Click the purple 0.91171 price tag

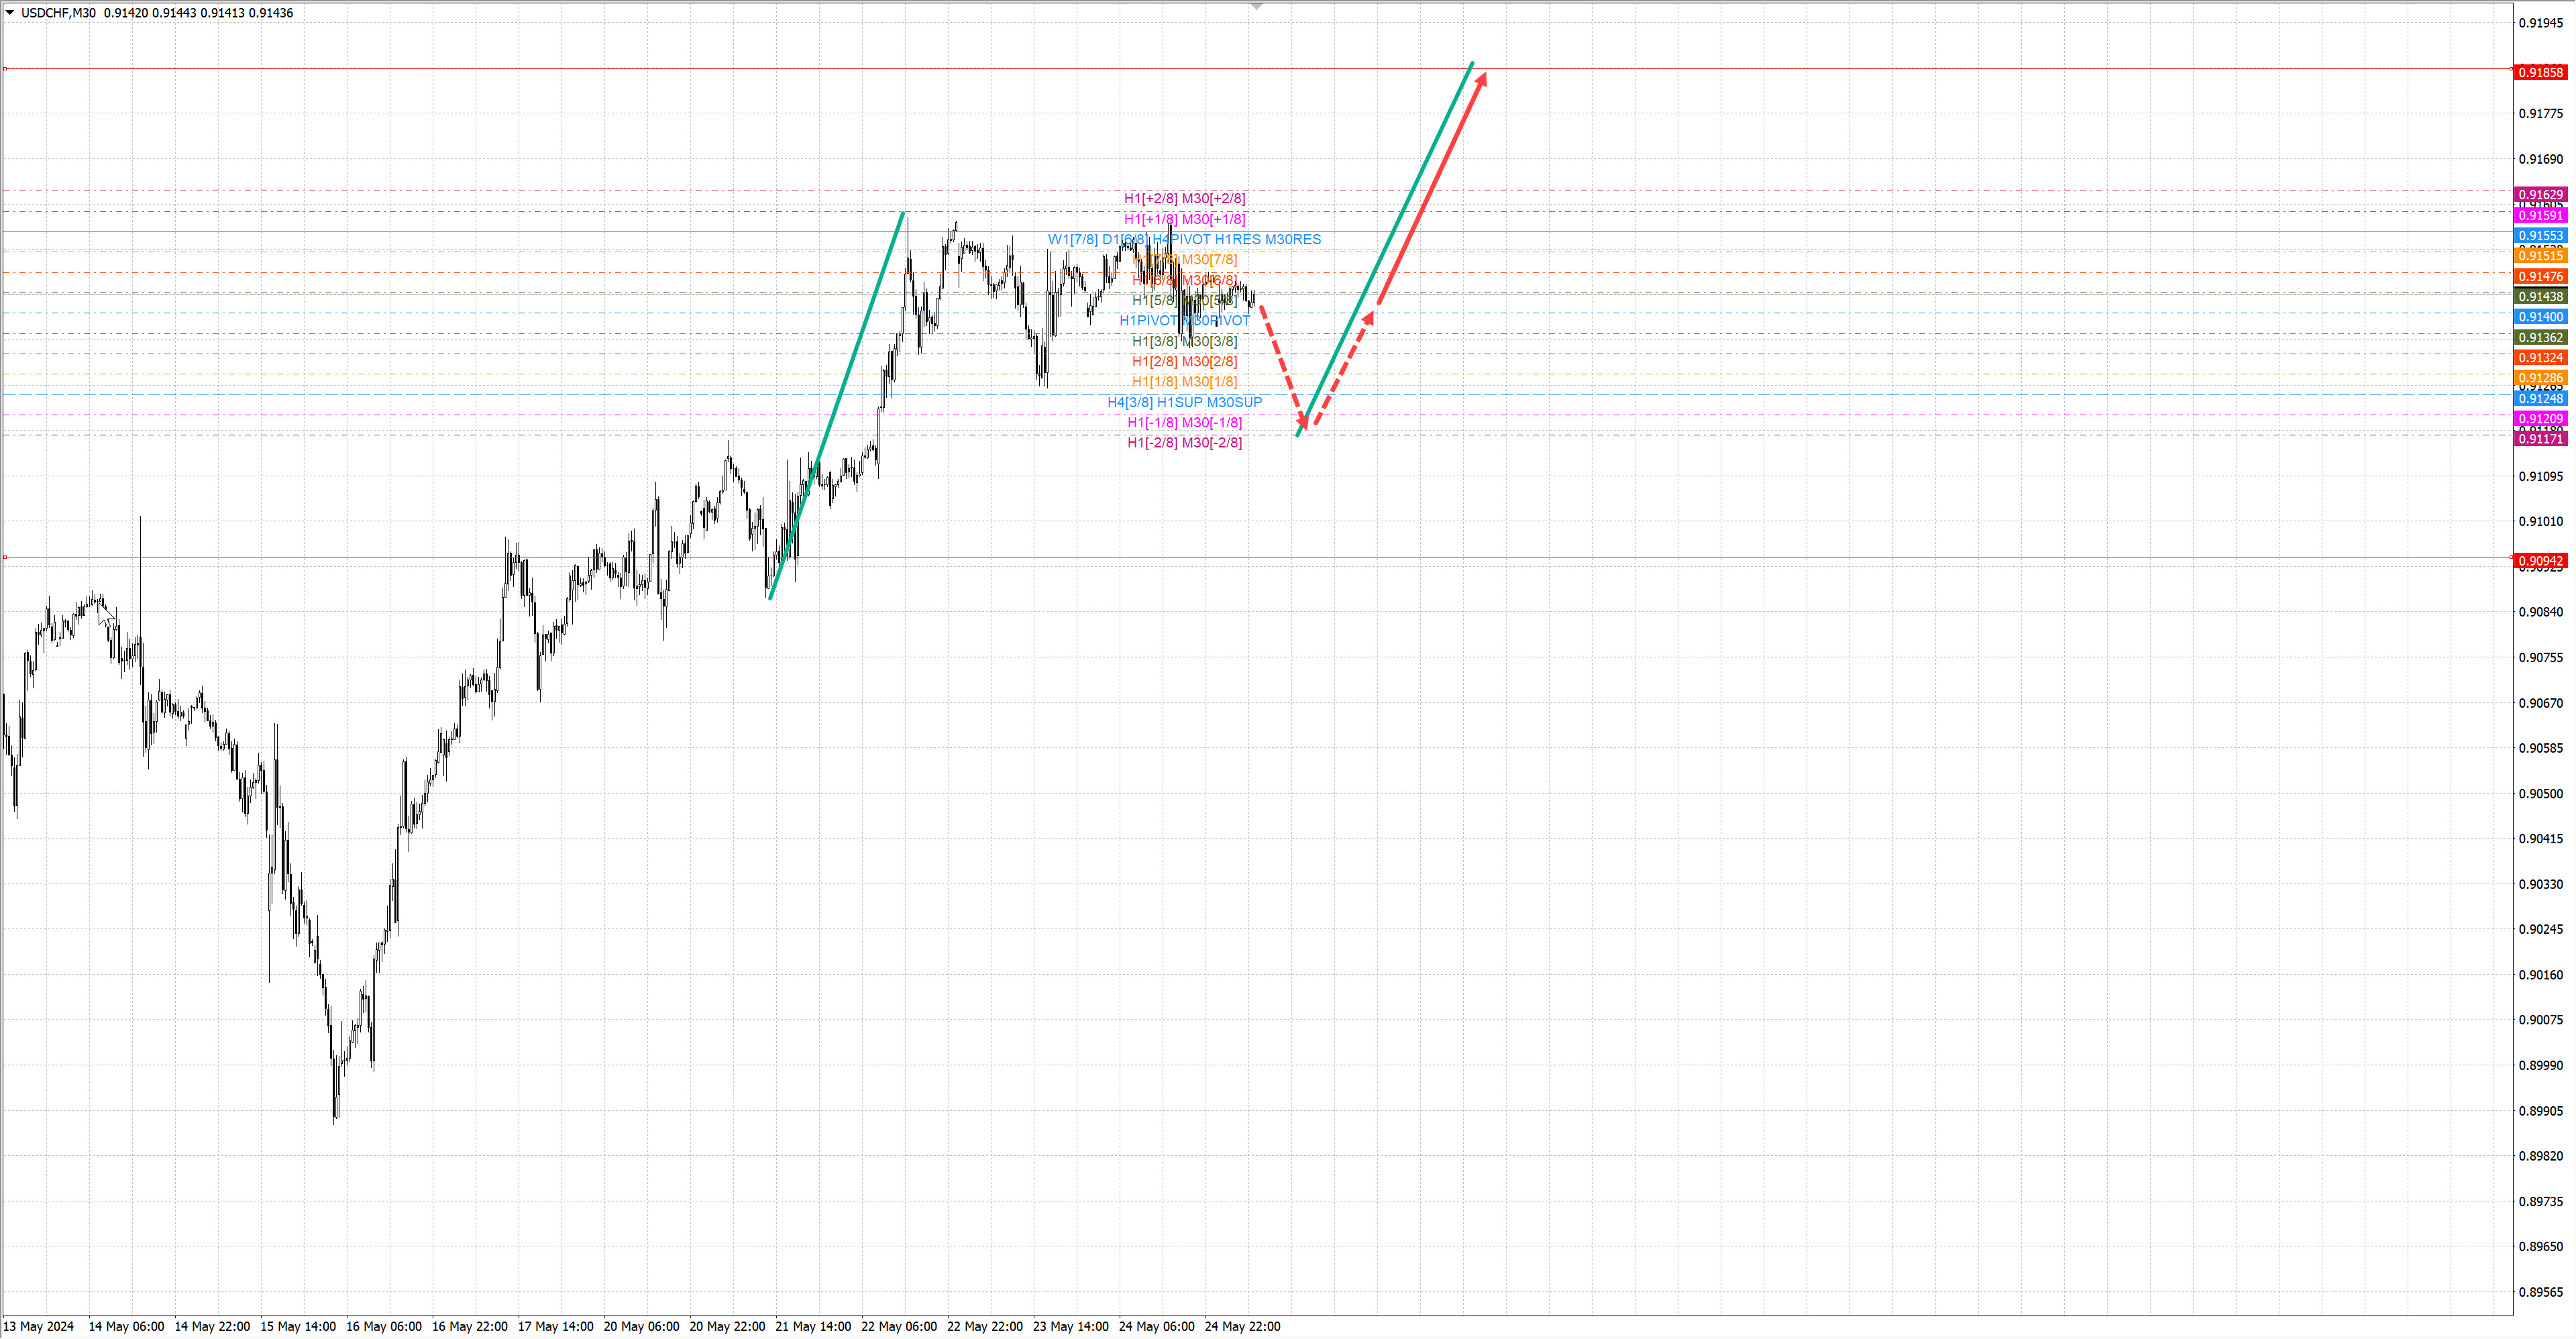tap(2540, 439)
